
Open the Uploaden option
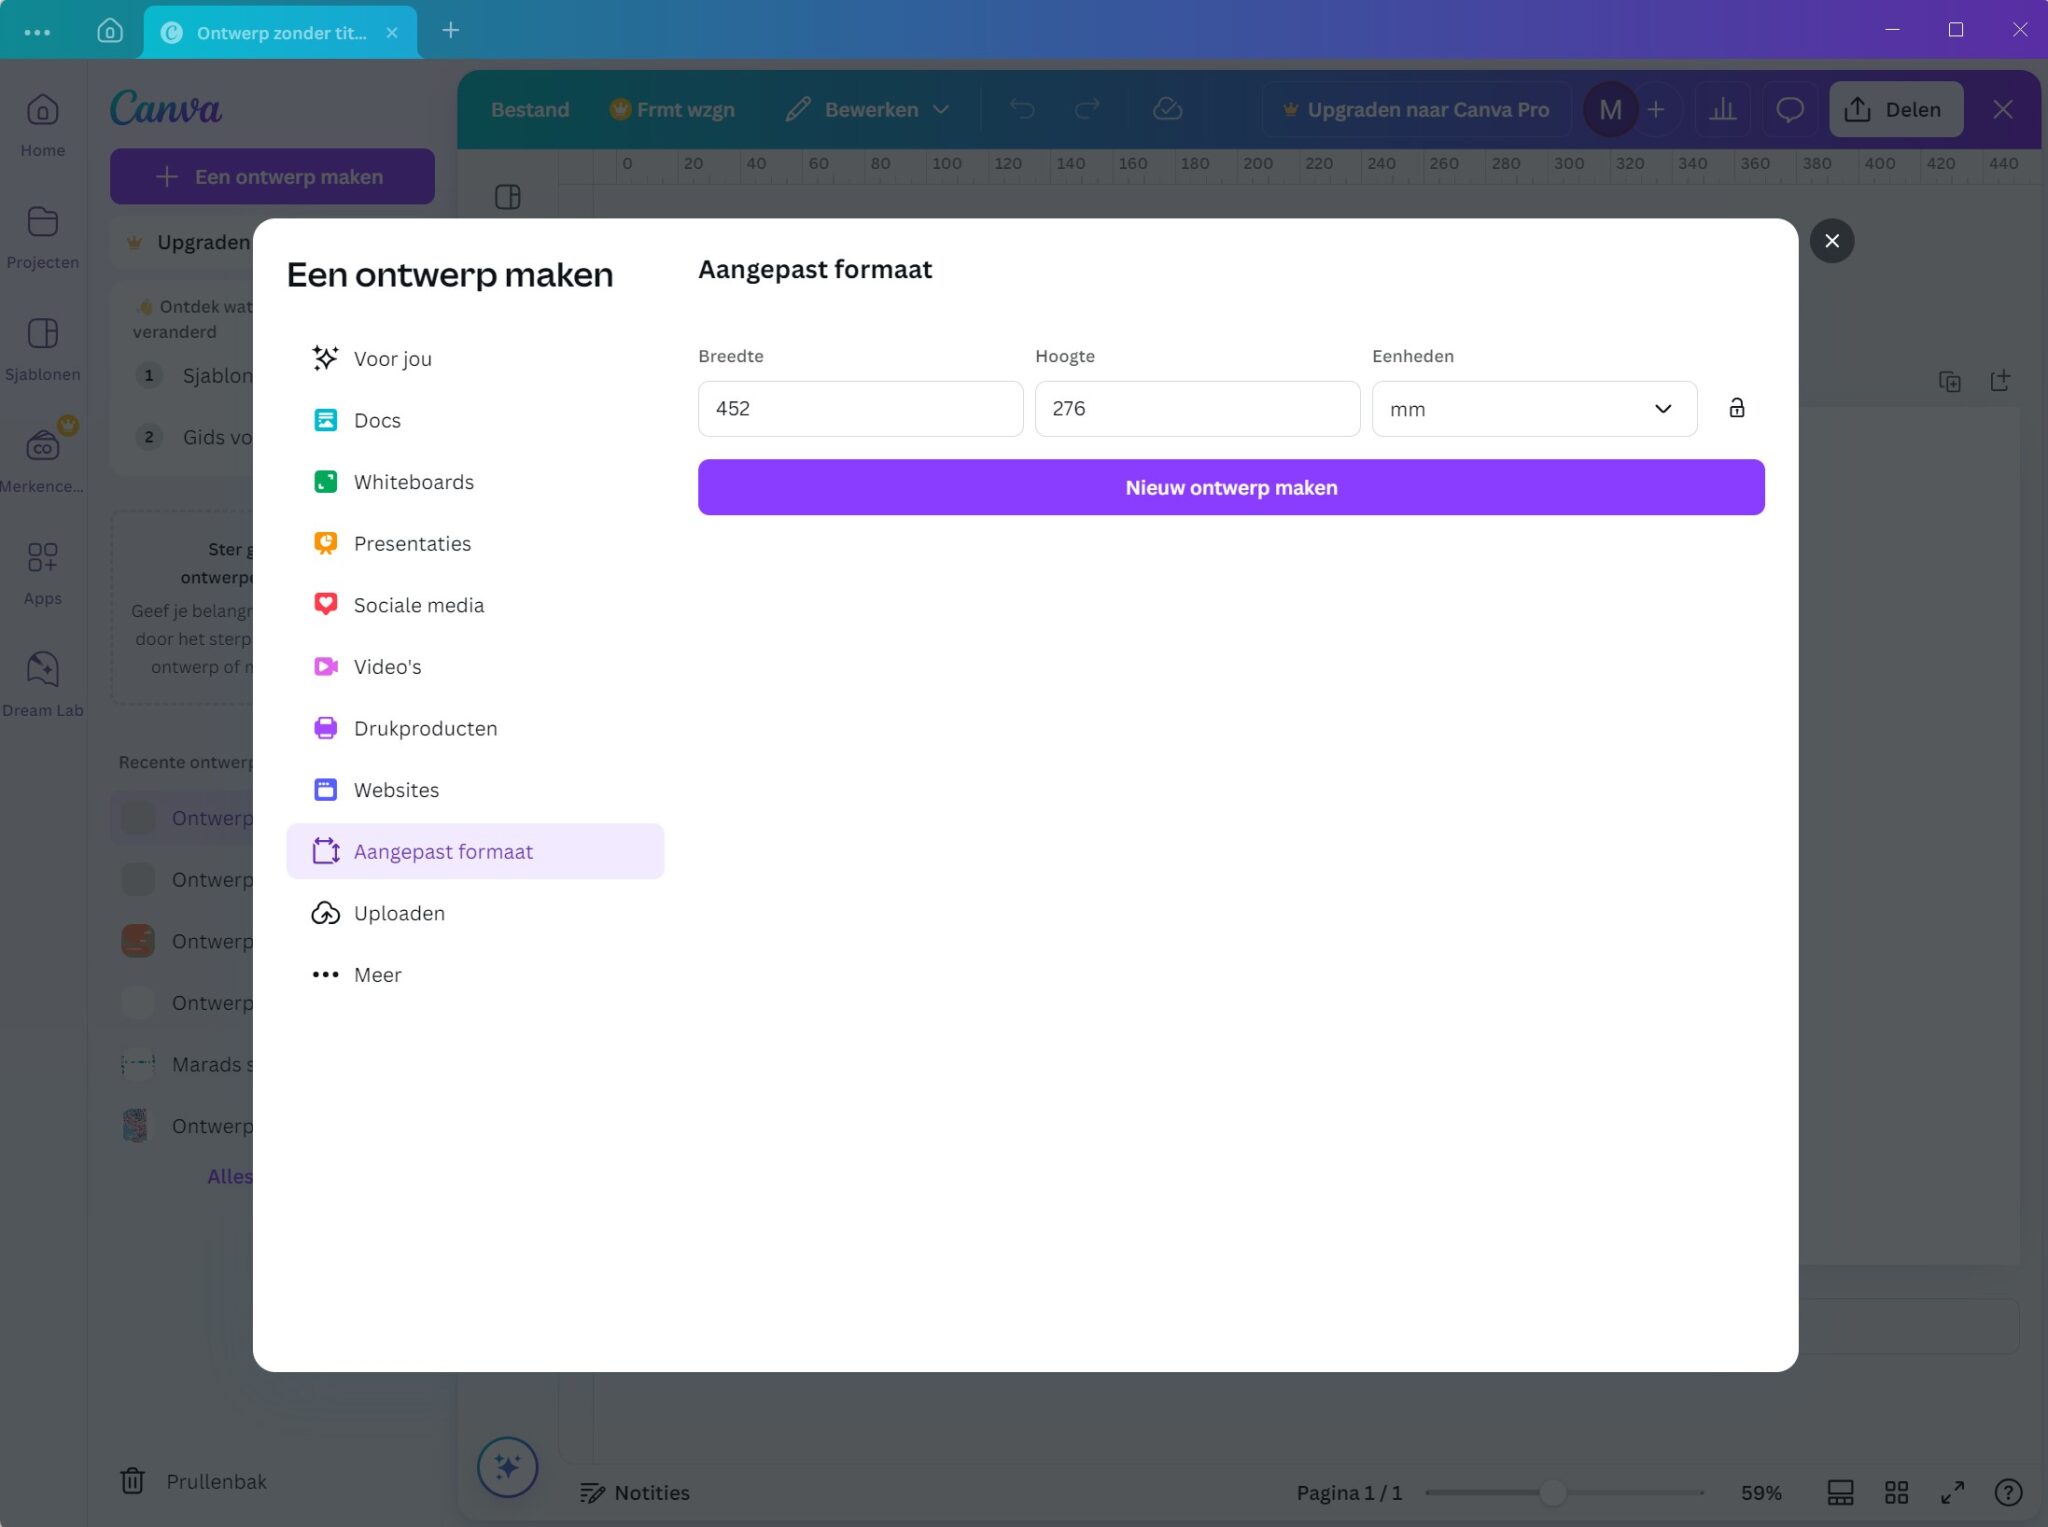398,913
